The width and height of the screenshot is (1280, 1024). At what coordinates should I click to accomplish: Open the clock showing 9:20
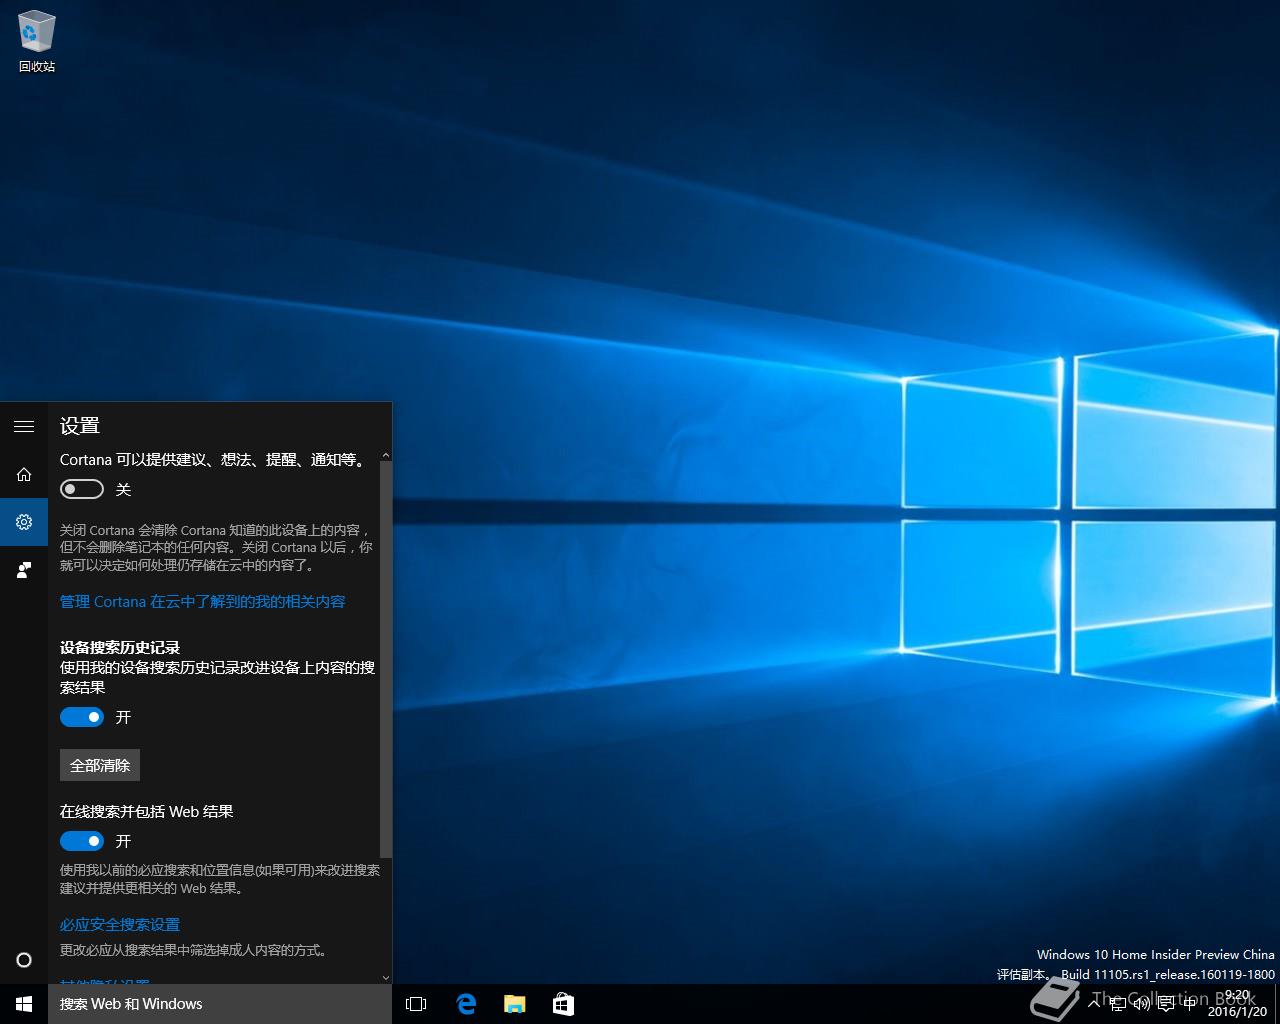pyautogui.click(x=1237, y=1004)
